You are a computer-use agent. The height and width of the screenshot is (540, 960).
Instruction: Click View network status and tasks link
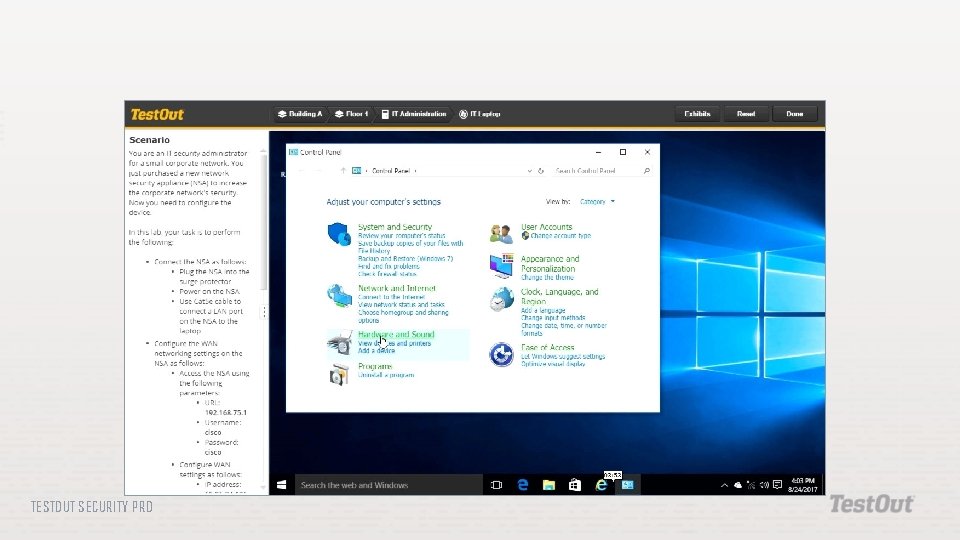point(401,304)
